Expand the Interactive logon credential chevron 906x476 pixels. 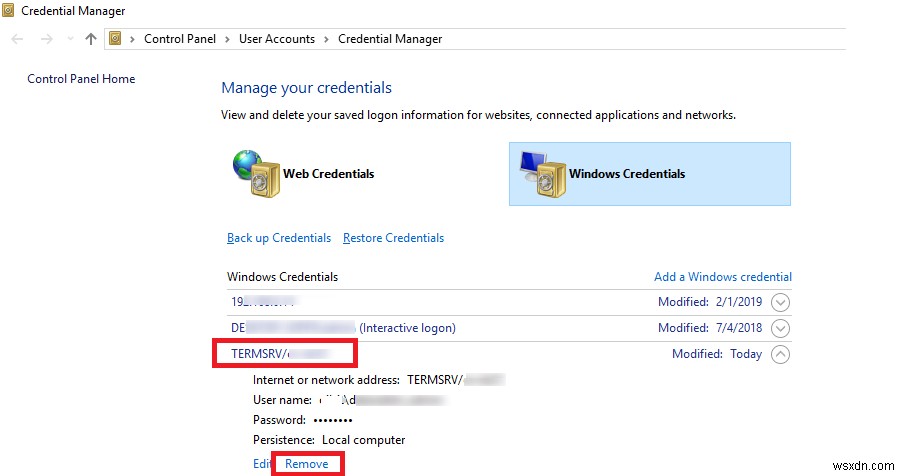(x=781, y=328)
